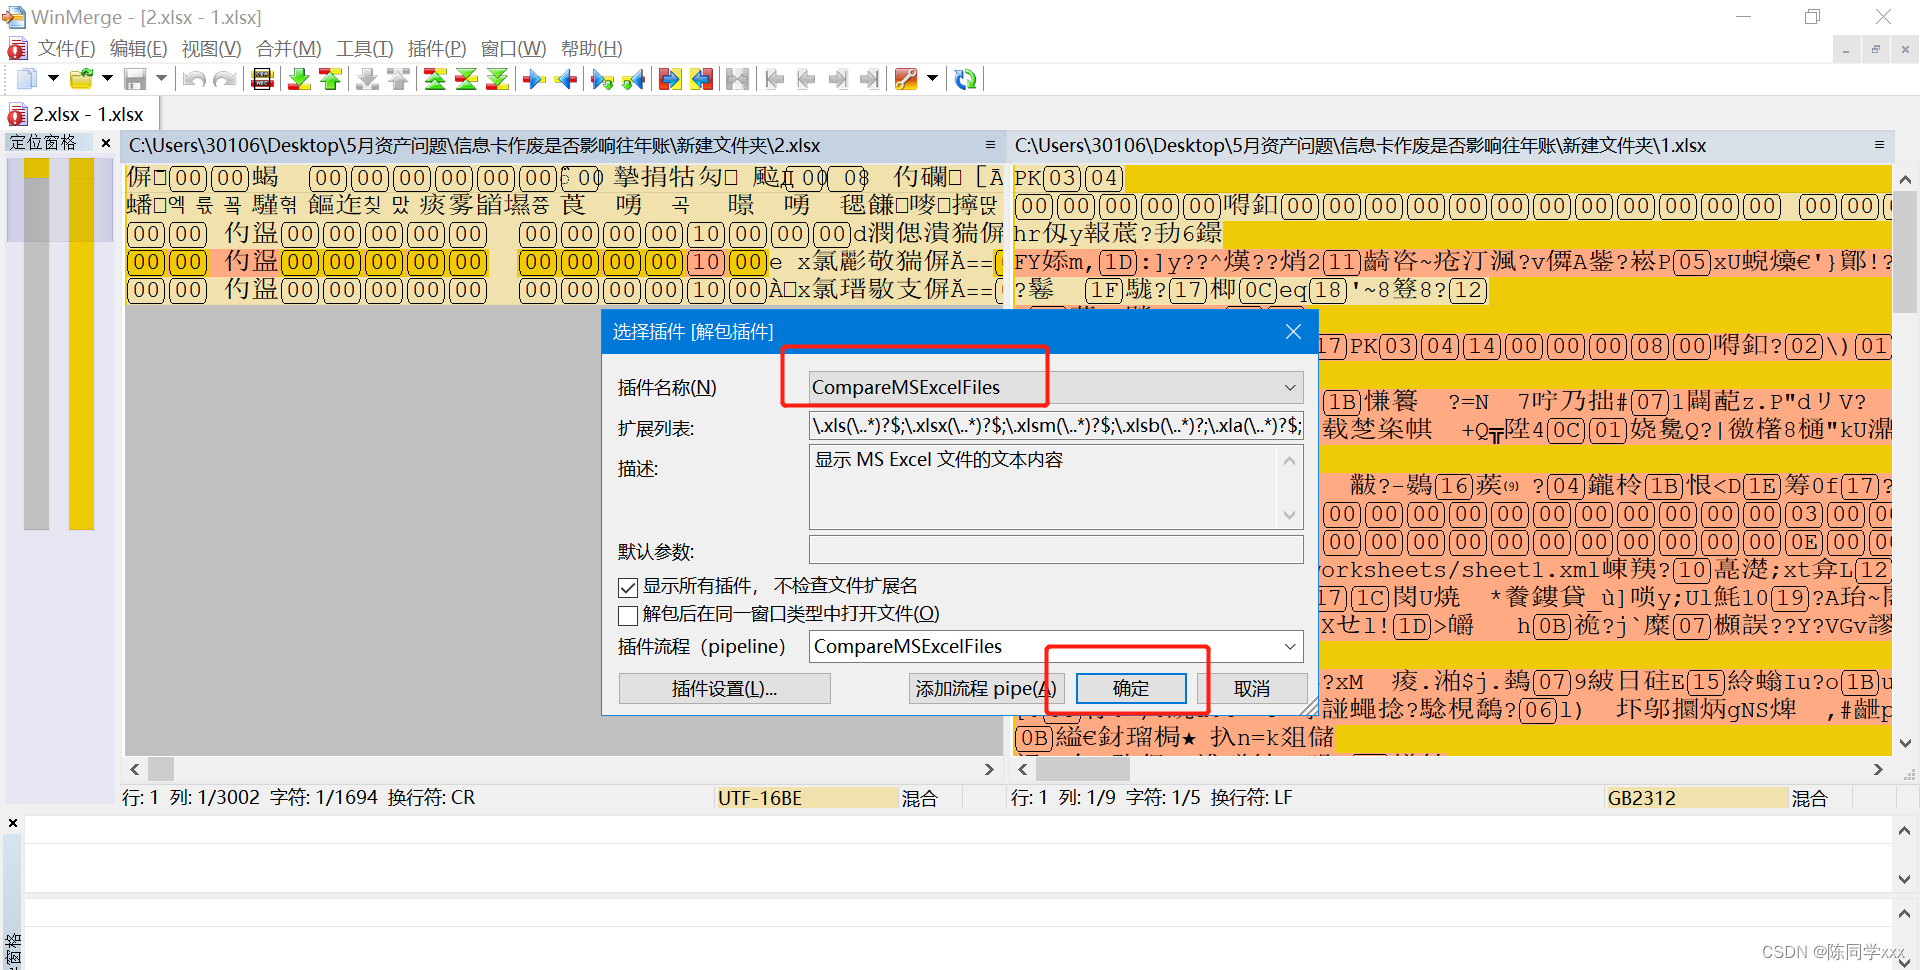Click Copy all to left icon
The width and height of the screenshot is (1920, 970).
[x=702, y=79]
